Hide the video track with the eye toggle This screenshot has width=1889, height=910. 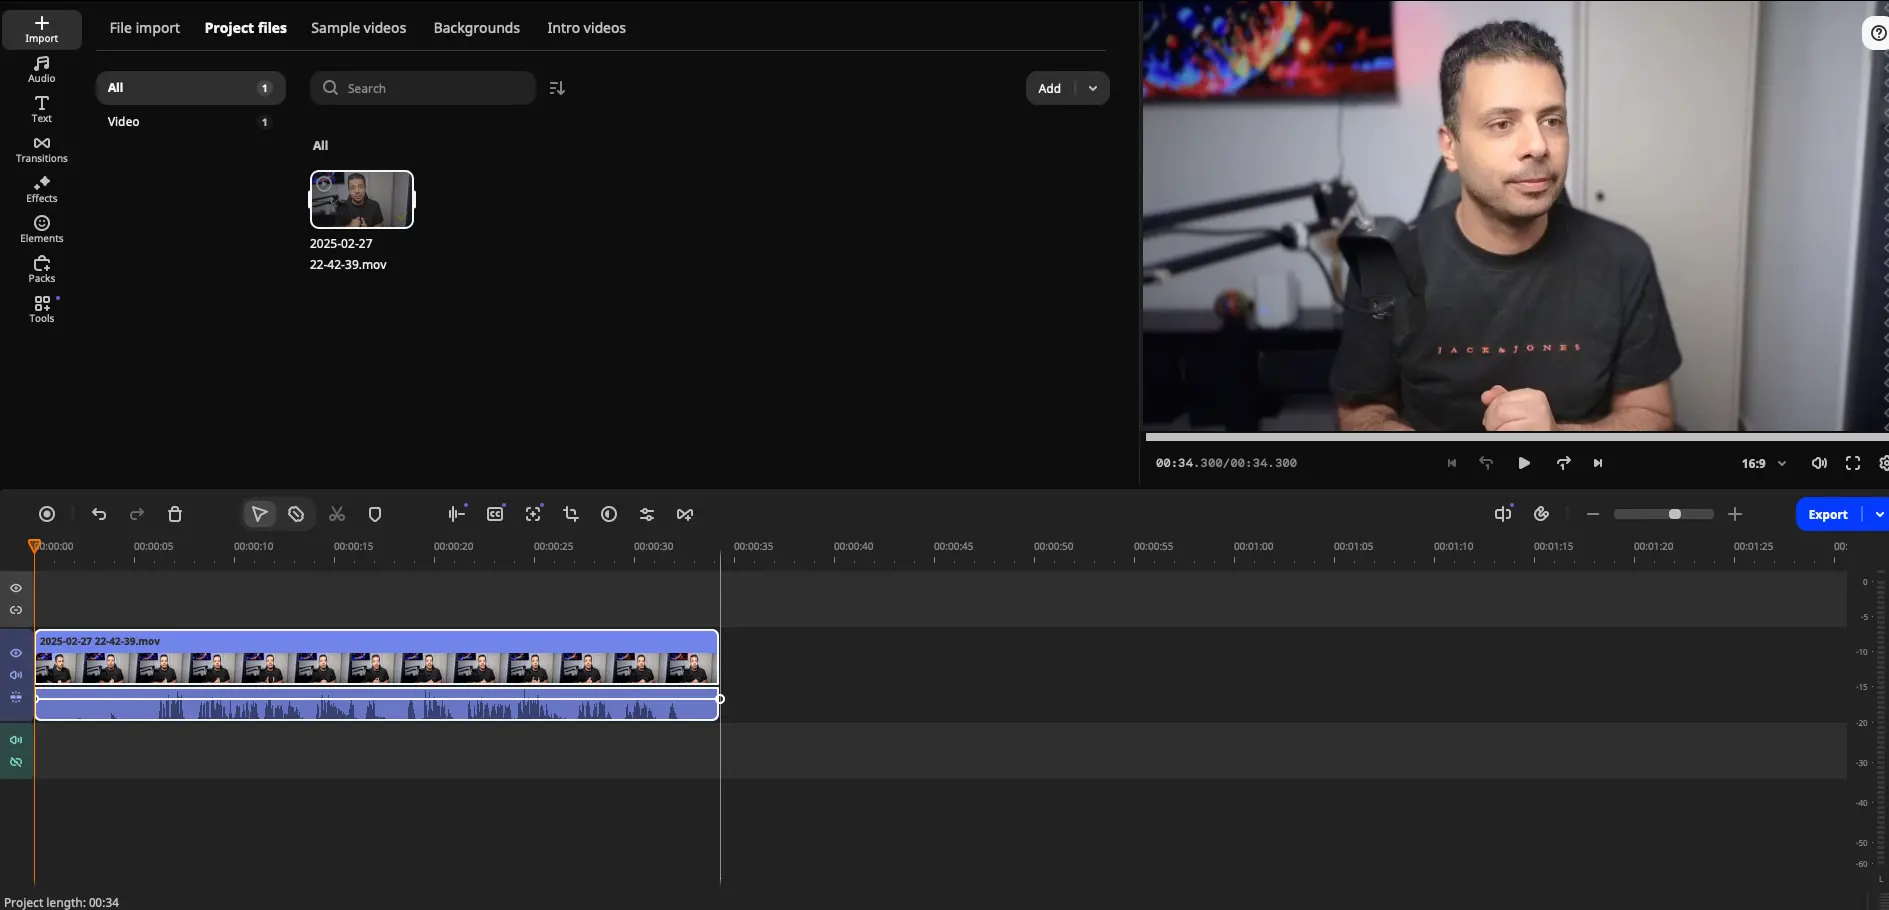pos(15,652)
